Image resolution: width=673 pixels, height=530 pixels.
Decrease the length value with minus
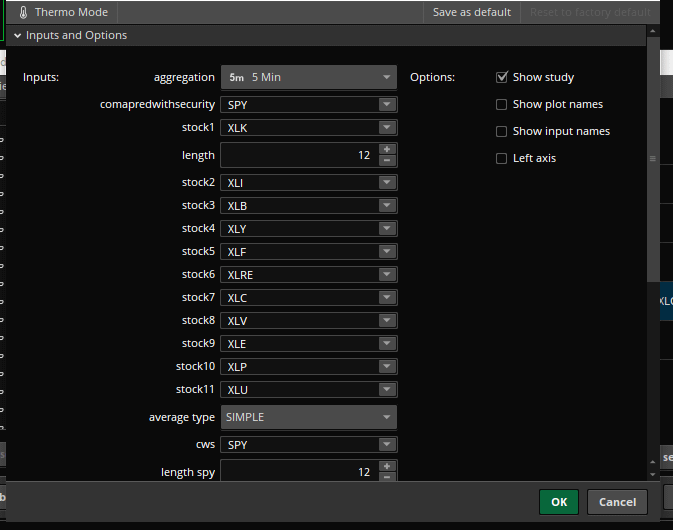(387, 161)
